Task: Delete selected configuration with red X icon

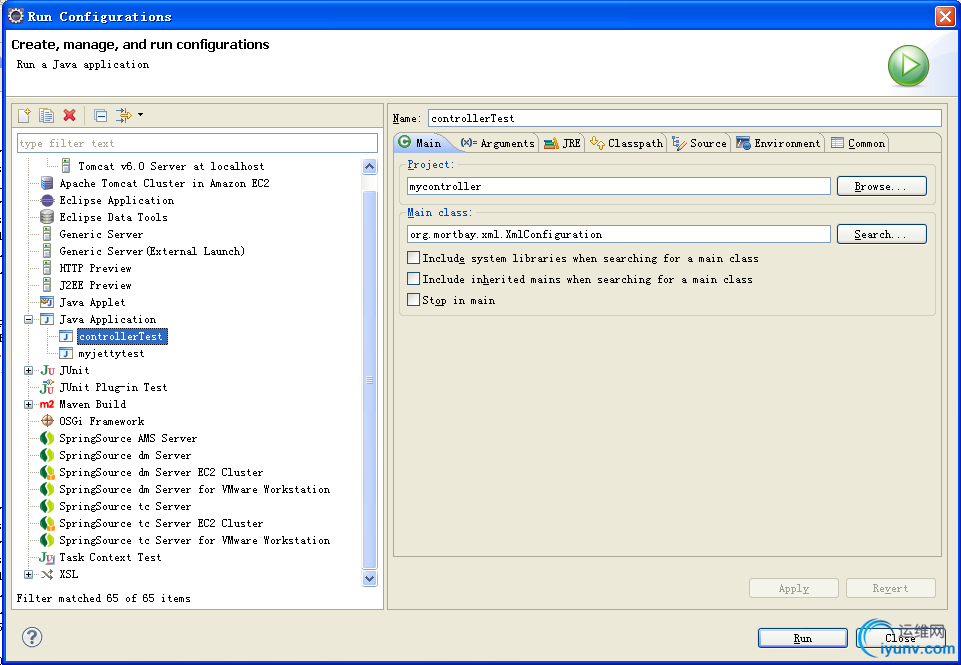Action: (70, 115)
